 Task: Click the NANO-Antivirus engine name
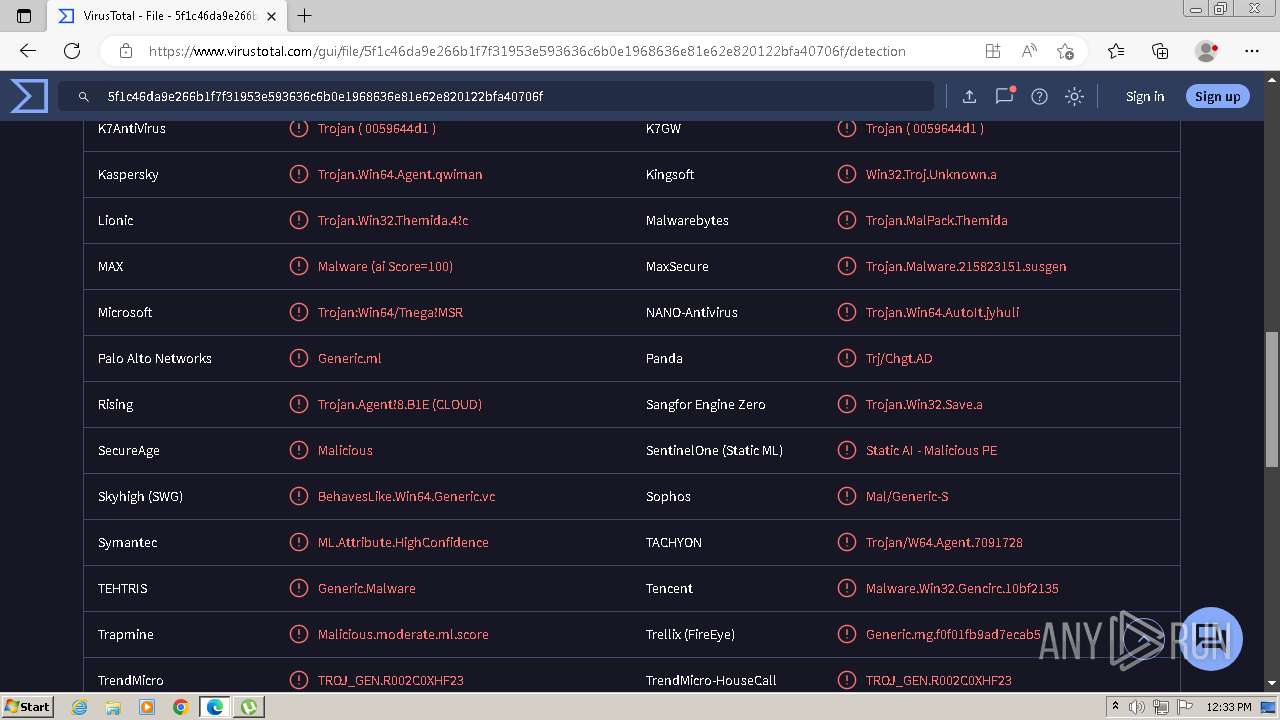tap(692, 312)
